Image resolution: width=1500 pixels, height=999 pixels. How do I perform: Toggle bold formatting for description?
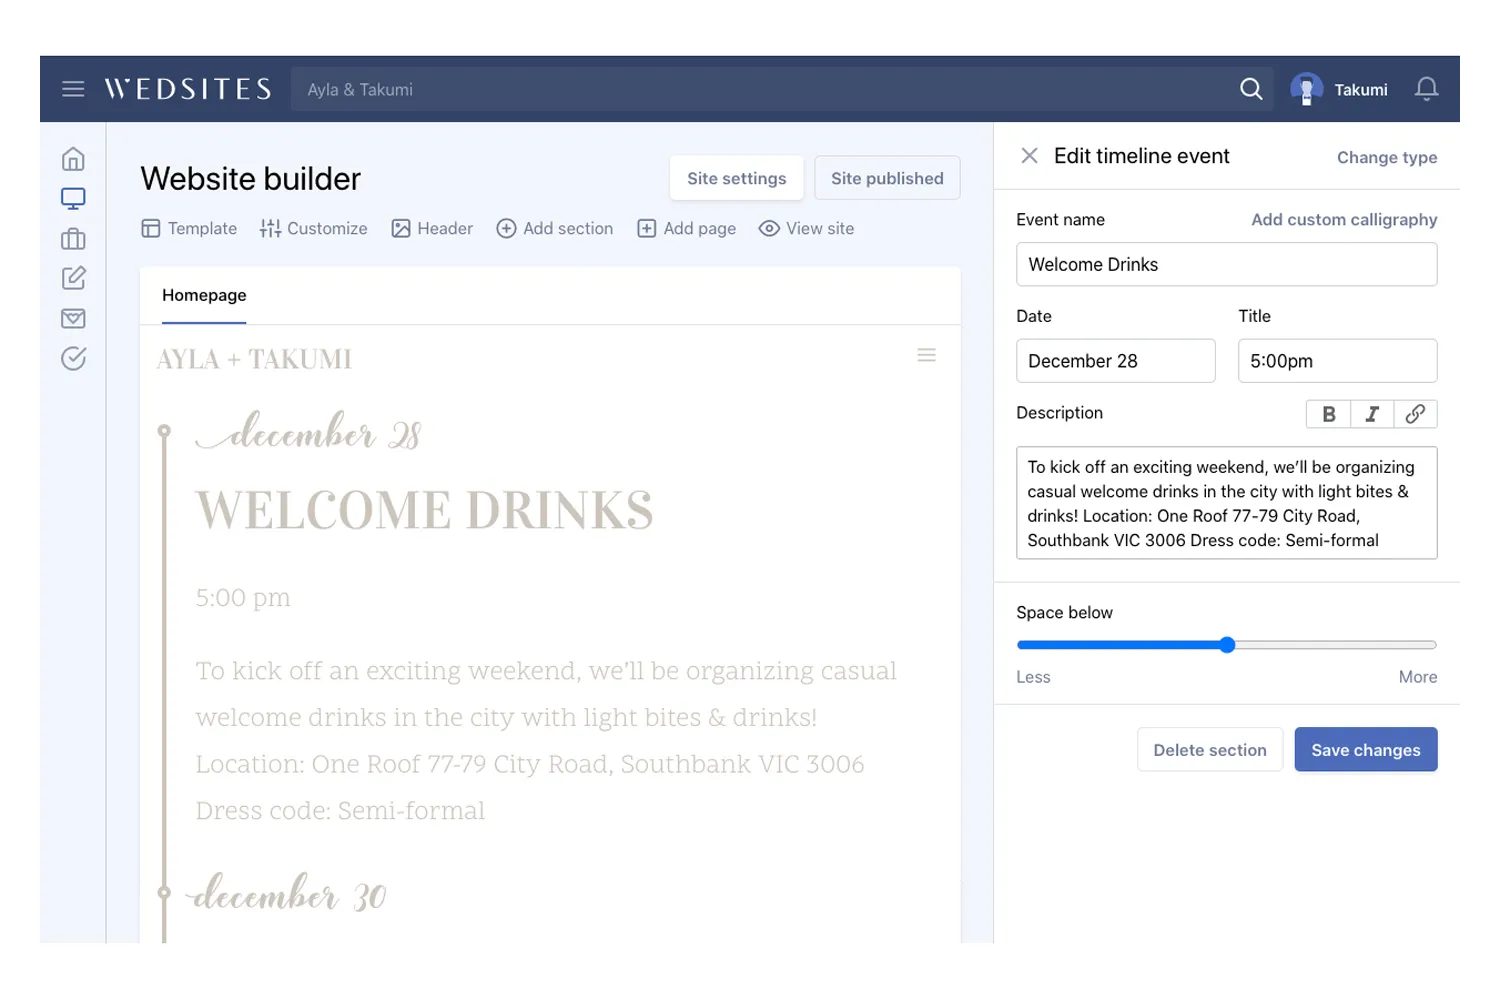[x=1328, y=414]
